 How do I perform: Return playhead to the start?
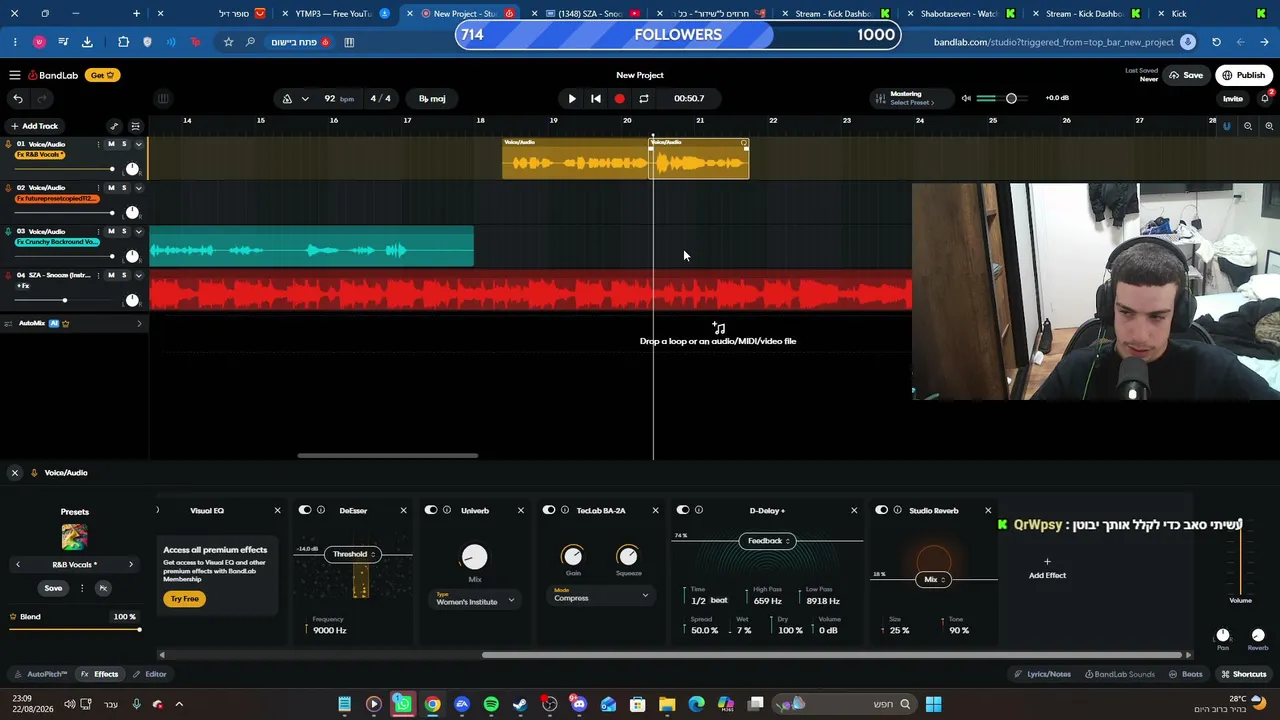(596, 98)
